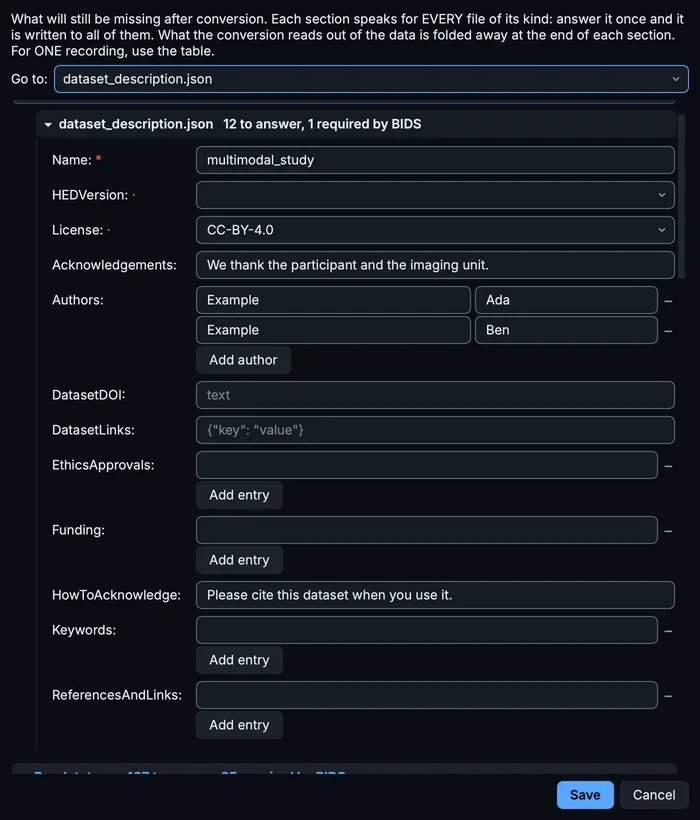
Task: Add entry under ReferencesAndLinks
Action: [239, 724]
